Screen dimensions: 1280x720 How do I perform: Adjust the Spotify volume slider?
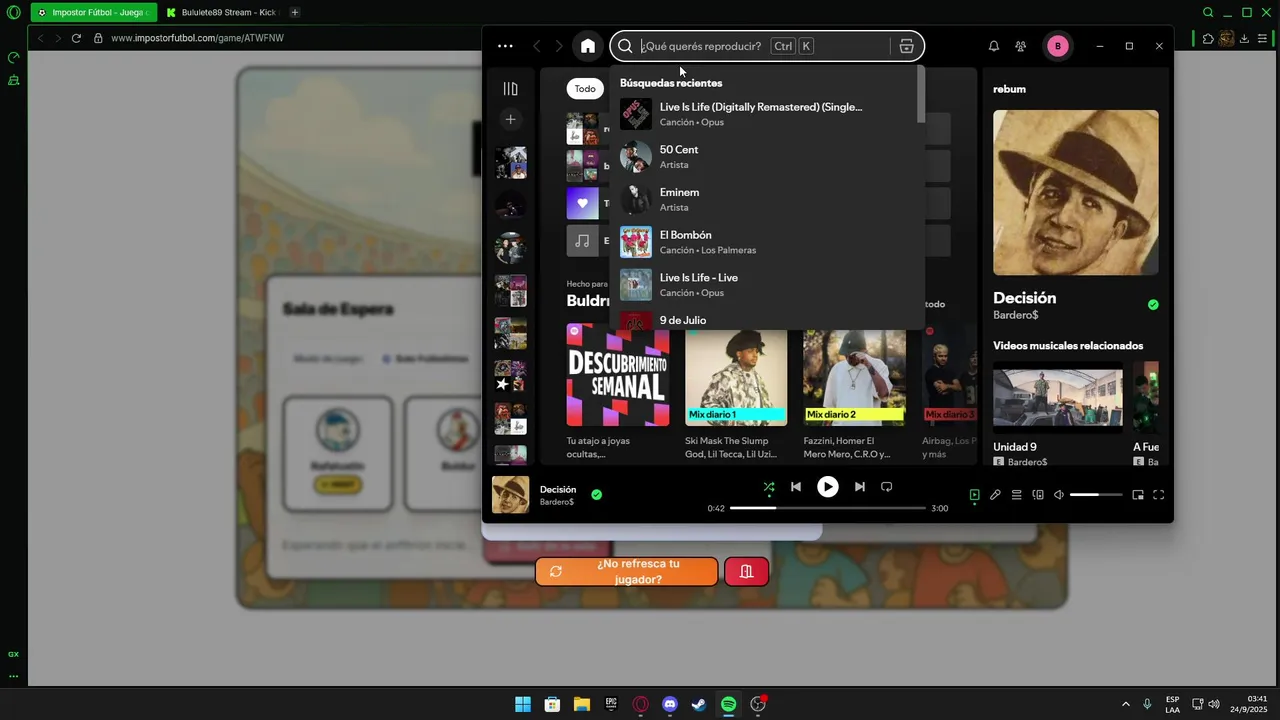1097,495
